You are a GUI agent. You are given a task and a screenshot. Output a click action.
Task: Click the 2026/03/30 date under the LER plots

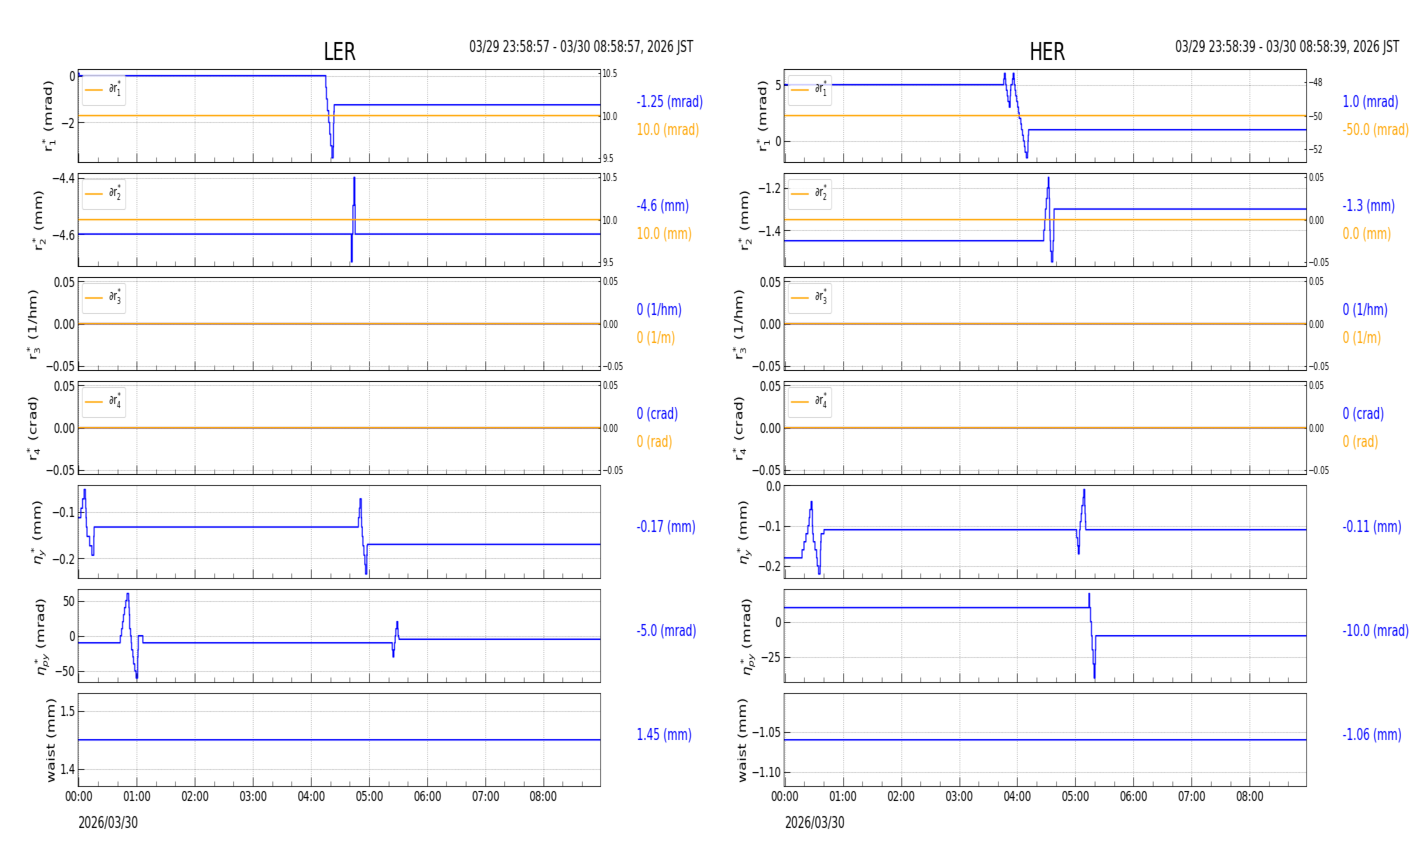pos(108,823)
